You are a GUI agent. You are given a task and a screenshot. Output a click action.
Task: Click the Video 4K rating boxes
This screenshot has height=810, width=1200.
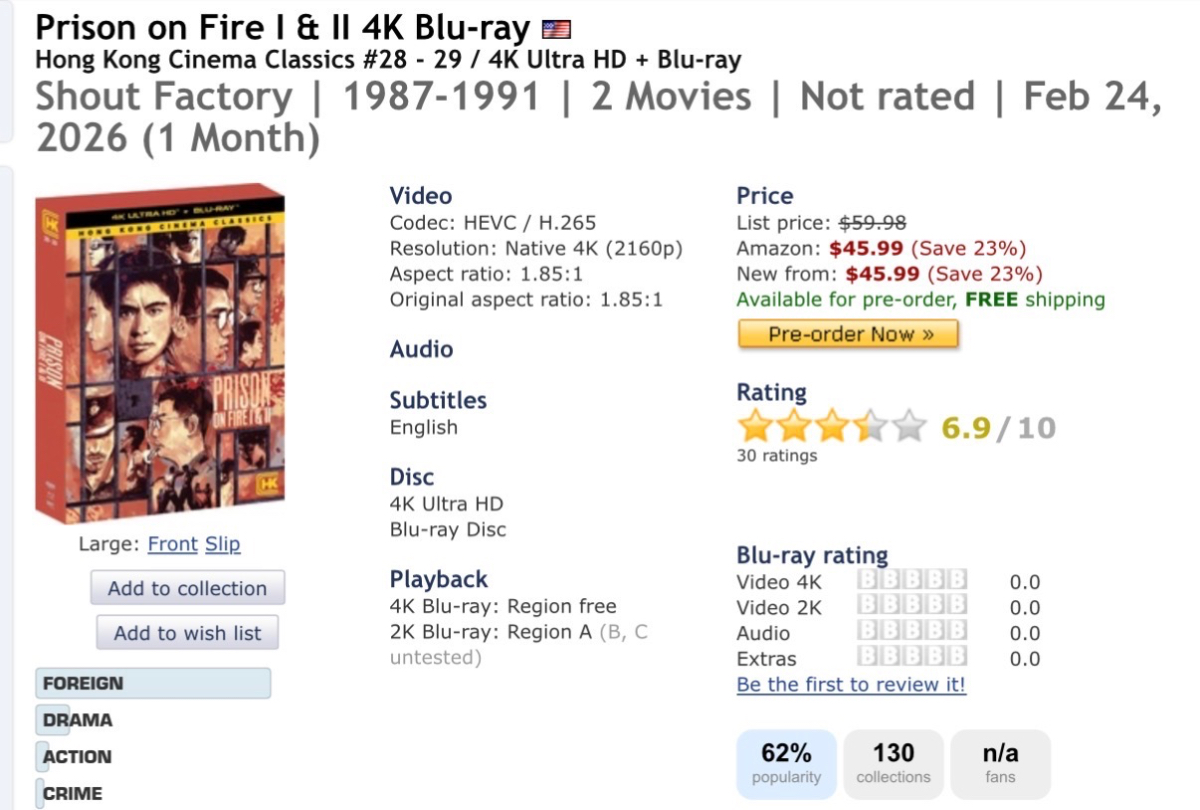click(911, 582)
